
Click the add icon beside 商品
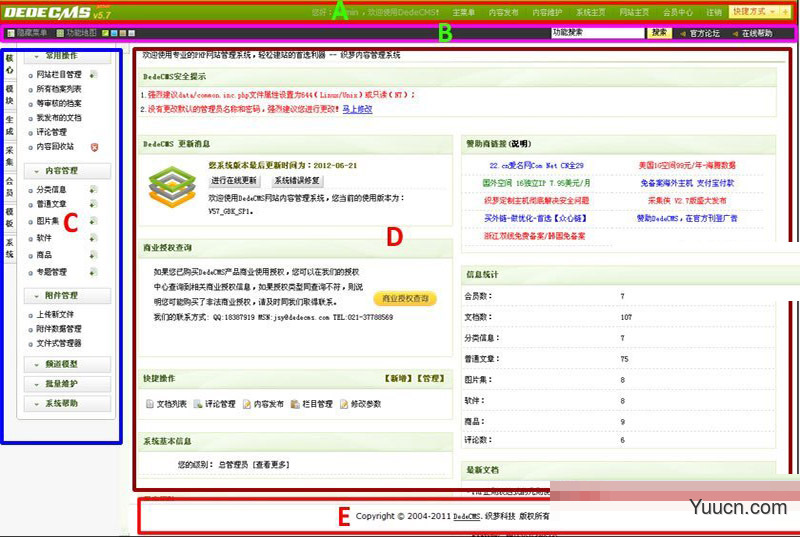93,255
